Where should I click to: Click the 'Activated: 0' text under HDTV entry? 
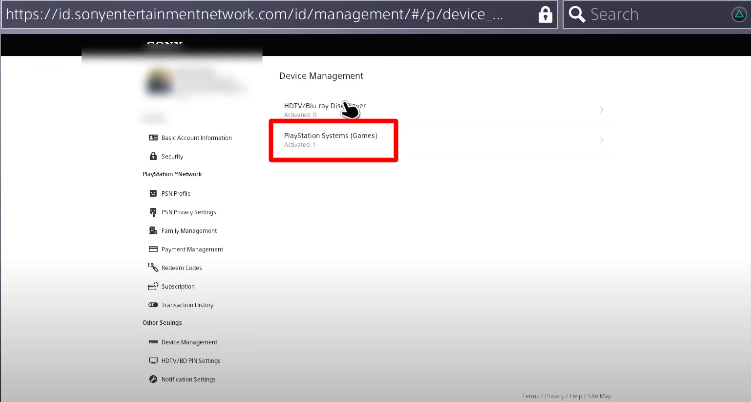(x=300, y=115)
